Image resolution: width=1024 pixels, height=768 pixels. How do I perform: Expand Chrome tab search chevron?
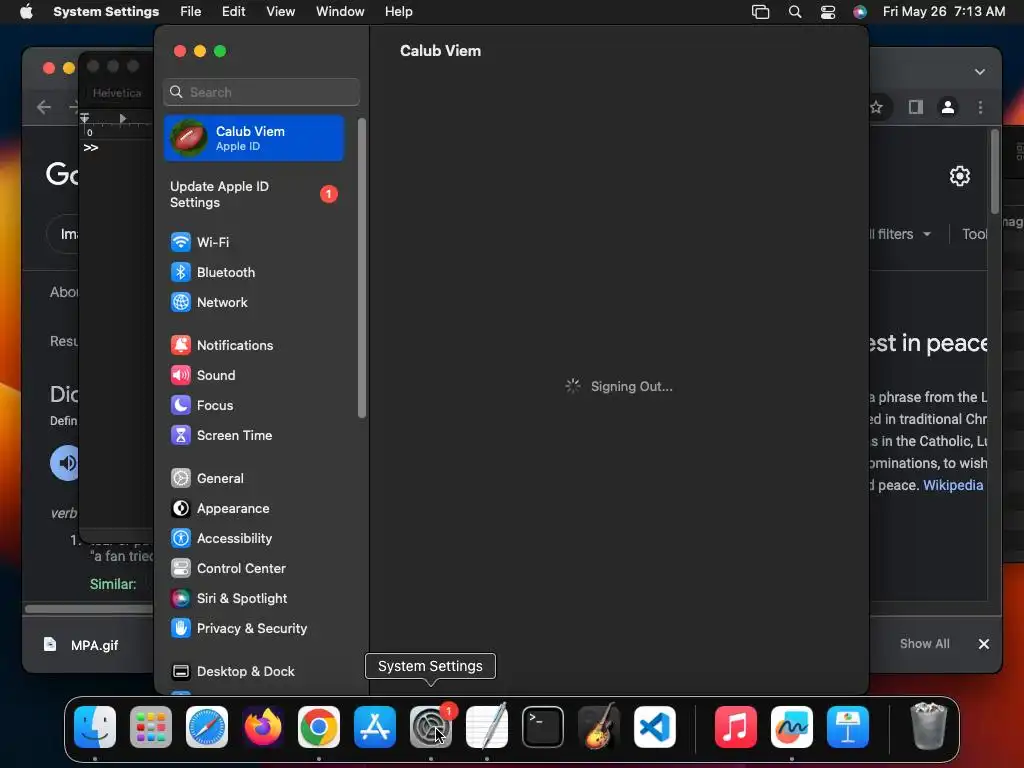pos(980,72)
